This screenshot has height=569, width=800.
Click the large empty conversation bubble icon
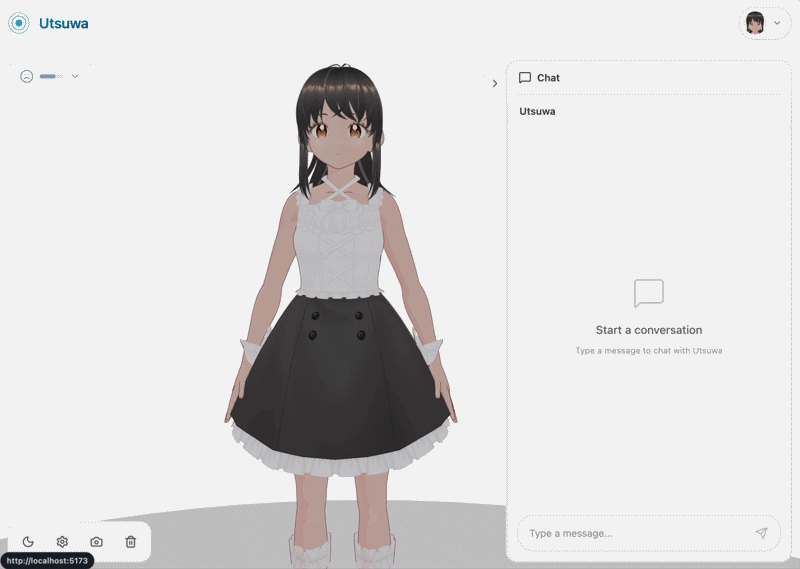coord(648,293)
